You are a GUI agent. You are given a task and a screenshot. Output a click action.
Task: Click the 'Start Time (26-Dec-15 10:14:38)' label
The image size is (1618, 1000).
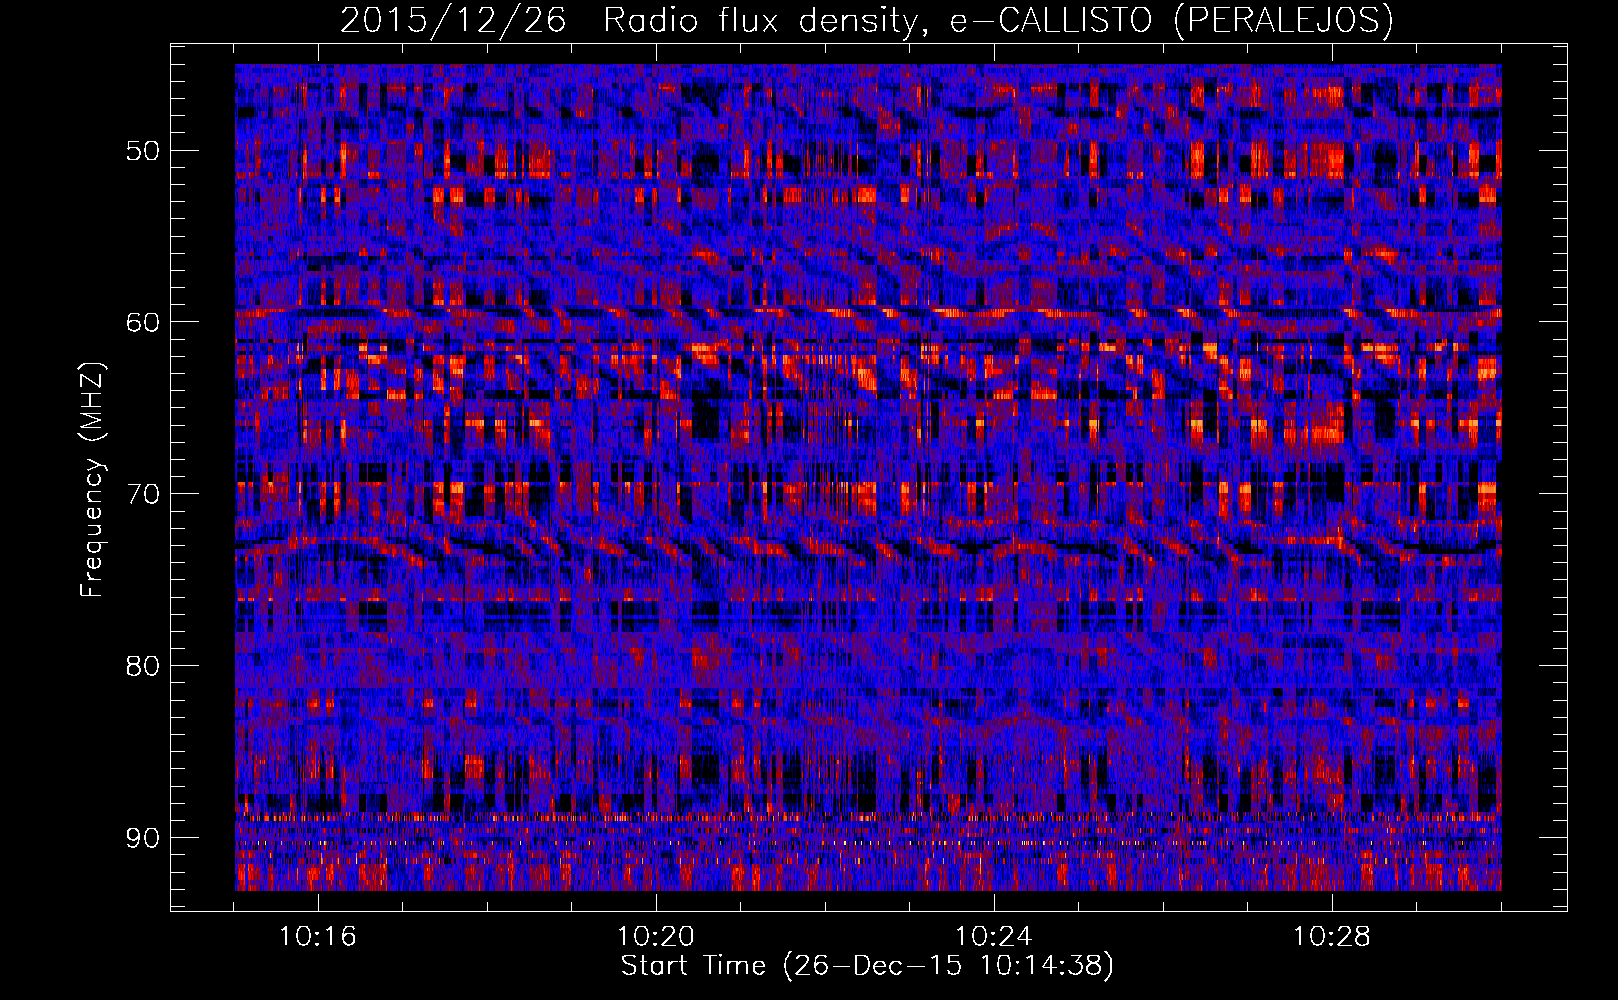[x=867, y=966]
